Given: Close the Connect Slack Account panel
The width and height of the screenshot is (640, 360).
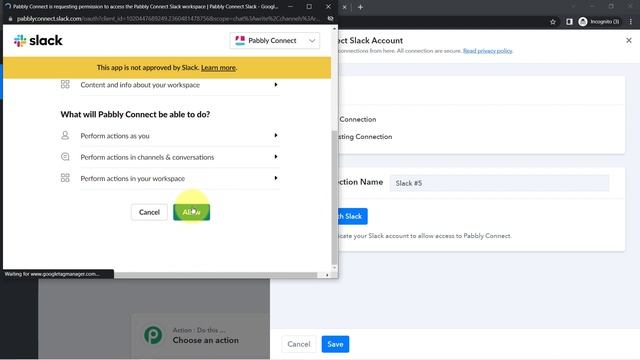Looking at the screenshot, I should [629, 40].
